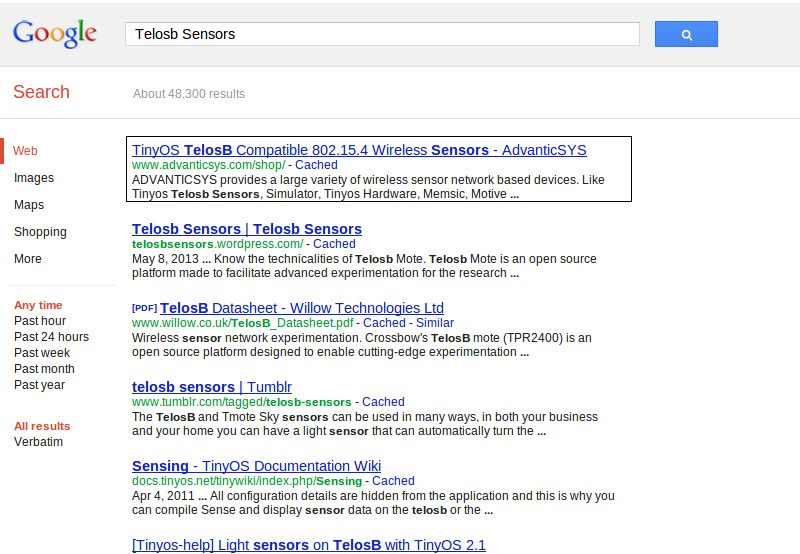
Task: Select the Web tab in sidebar
Action: pos(25,151)
